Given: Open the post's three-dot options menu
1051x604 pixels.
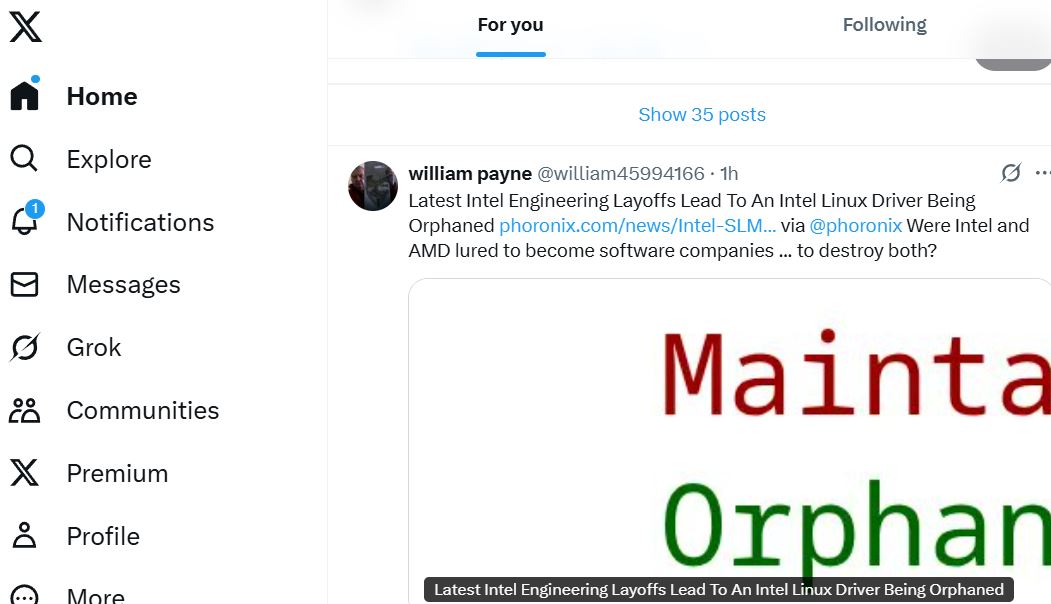Looking at the screenshot, I should point(1042,173).
